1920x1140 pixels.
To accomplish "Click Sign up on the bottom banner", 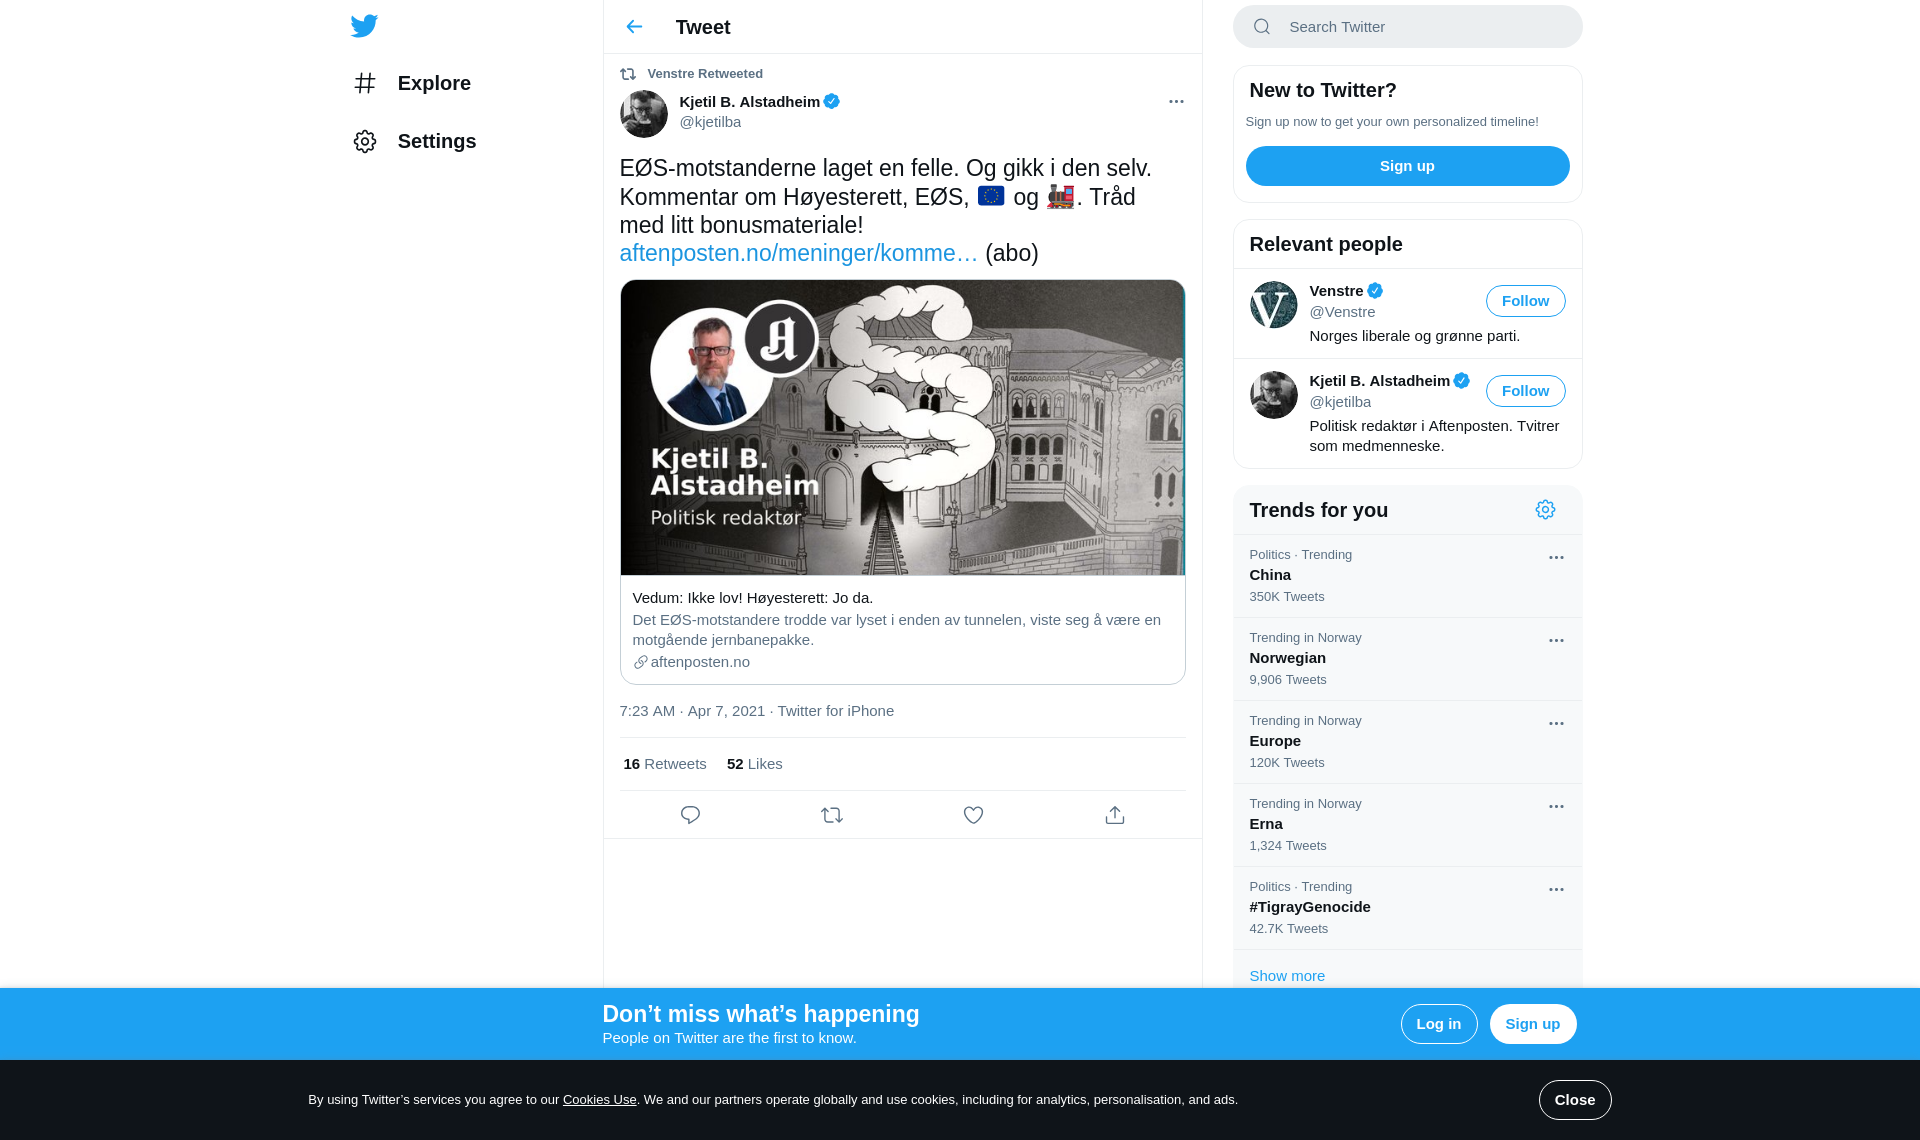I will point(1532,1024).
